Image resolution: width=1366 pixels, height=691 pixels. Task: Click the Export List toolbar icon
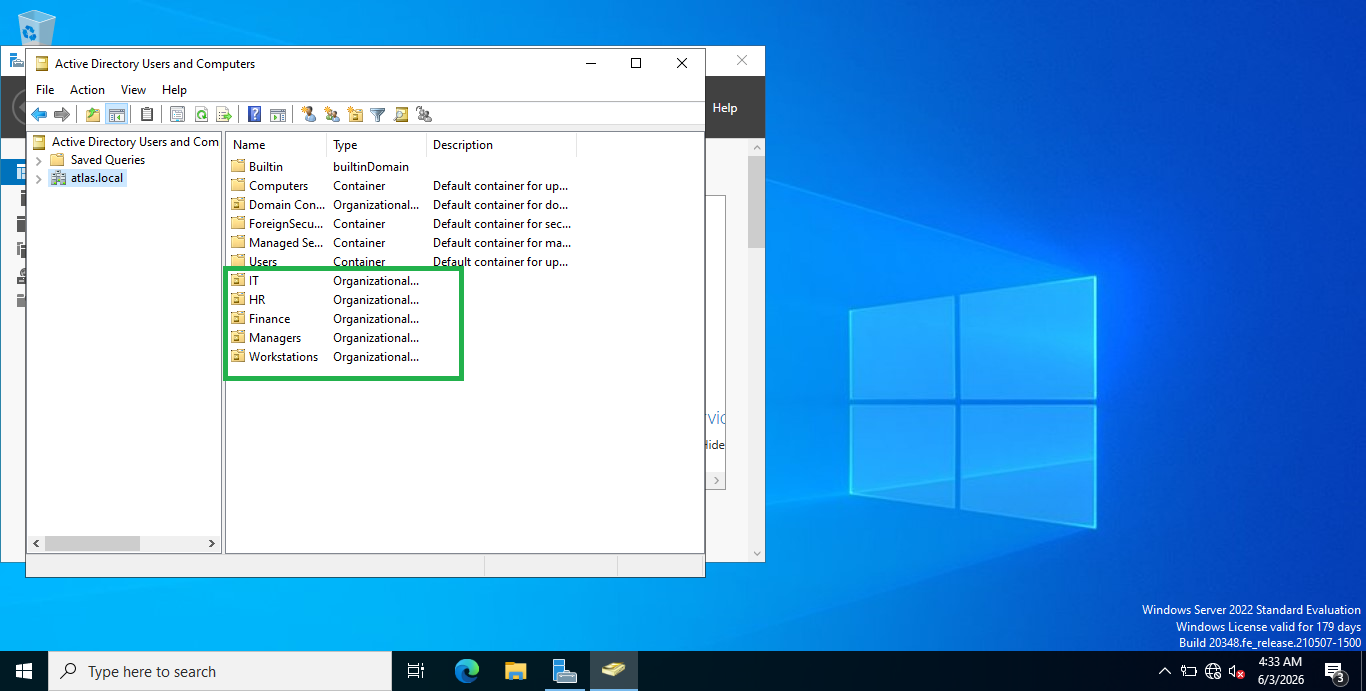pyautogui.click(x=224, y=114)
